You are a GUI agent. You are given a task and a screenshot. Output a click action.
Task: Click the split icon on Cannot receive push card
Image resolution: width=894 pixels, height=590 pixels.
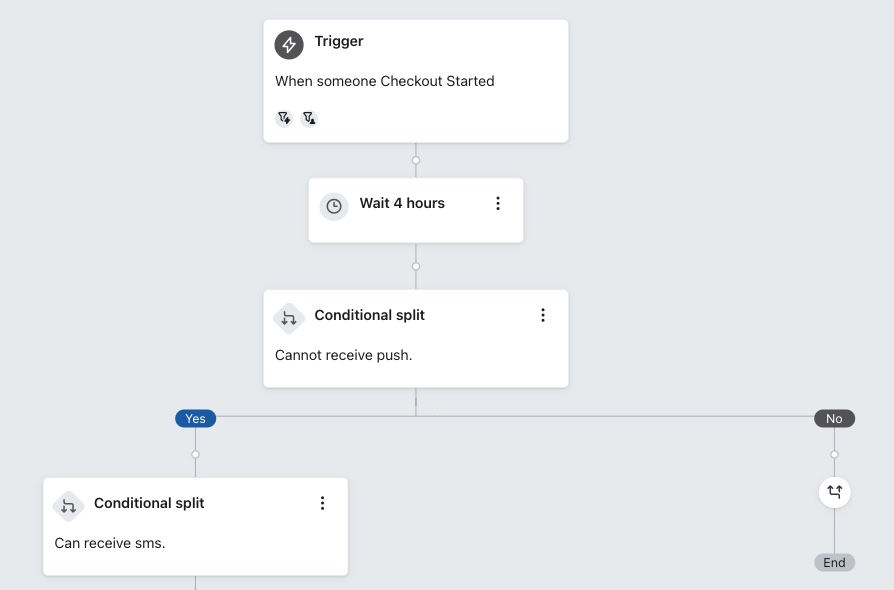click(289, 316)
